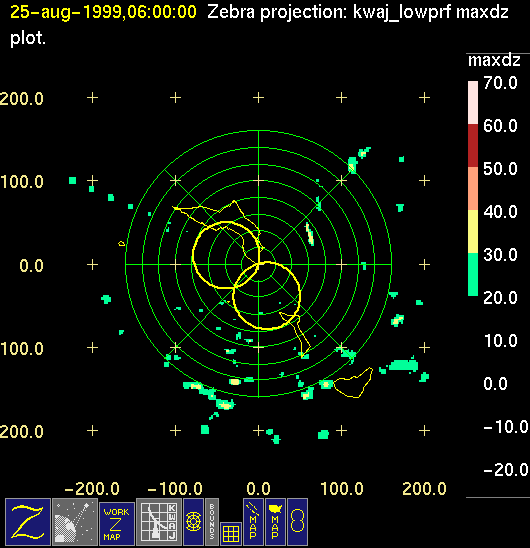
Task: Click the kwaj_lowprf maxdz projection title
Action: [430, 13]
